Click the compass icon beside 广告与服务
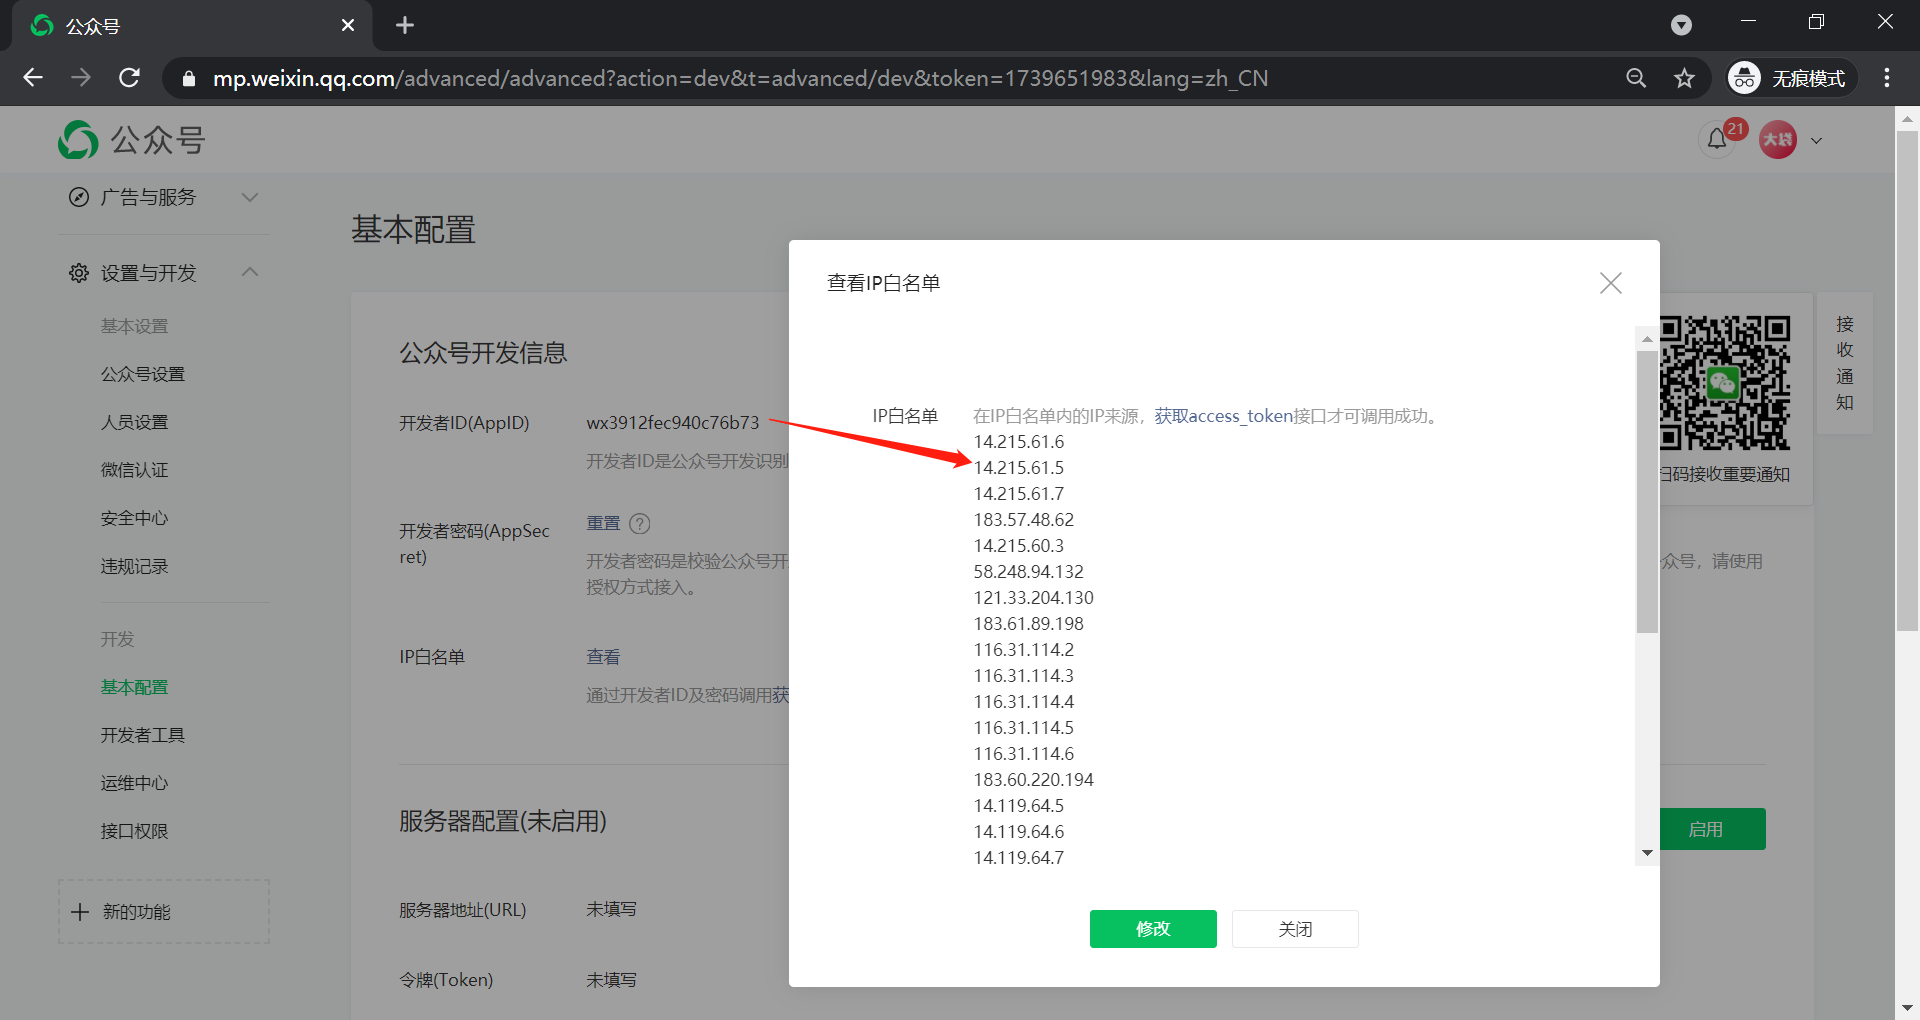The image size is (1920, 1020). click(79, 197)
